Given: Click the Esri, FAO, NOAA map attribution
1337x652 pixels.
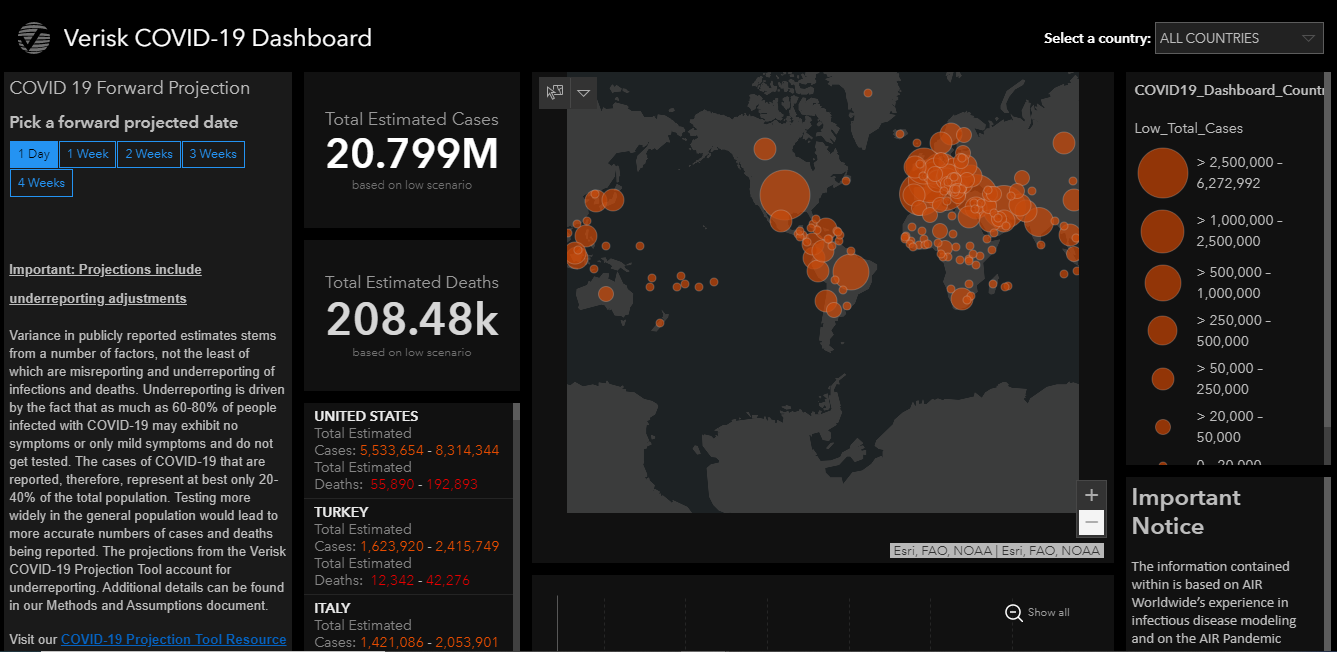Looking at the screenshot, I should point(996,550).
